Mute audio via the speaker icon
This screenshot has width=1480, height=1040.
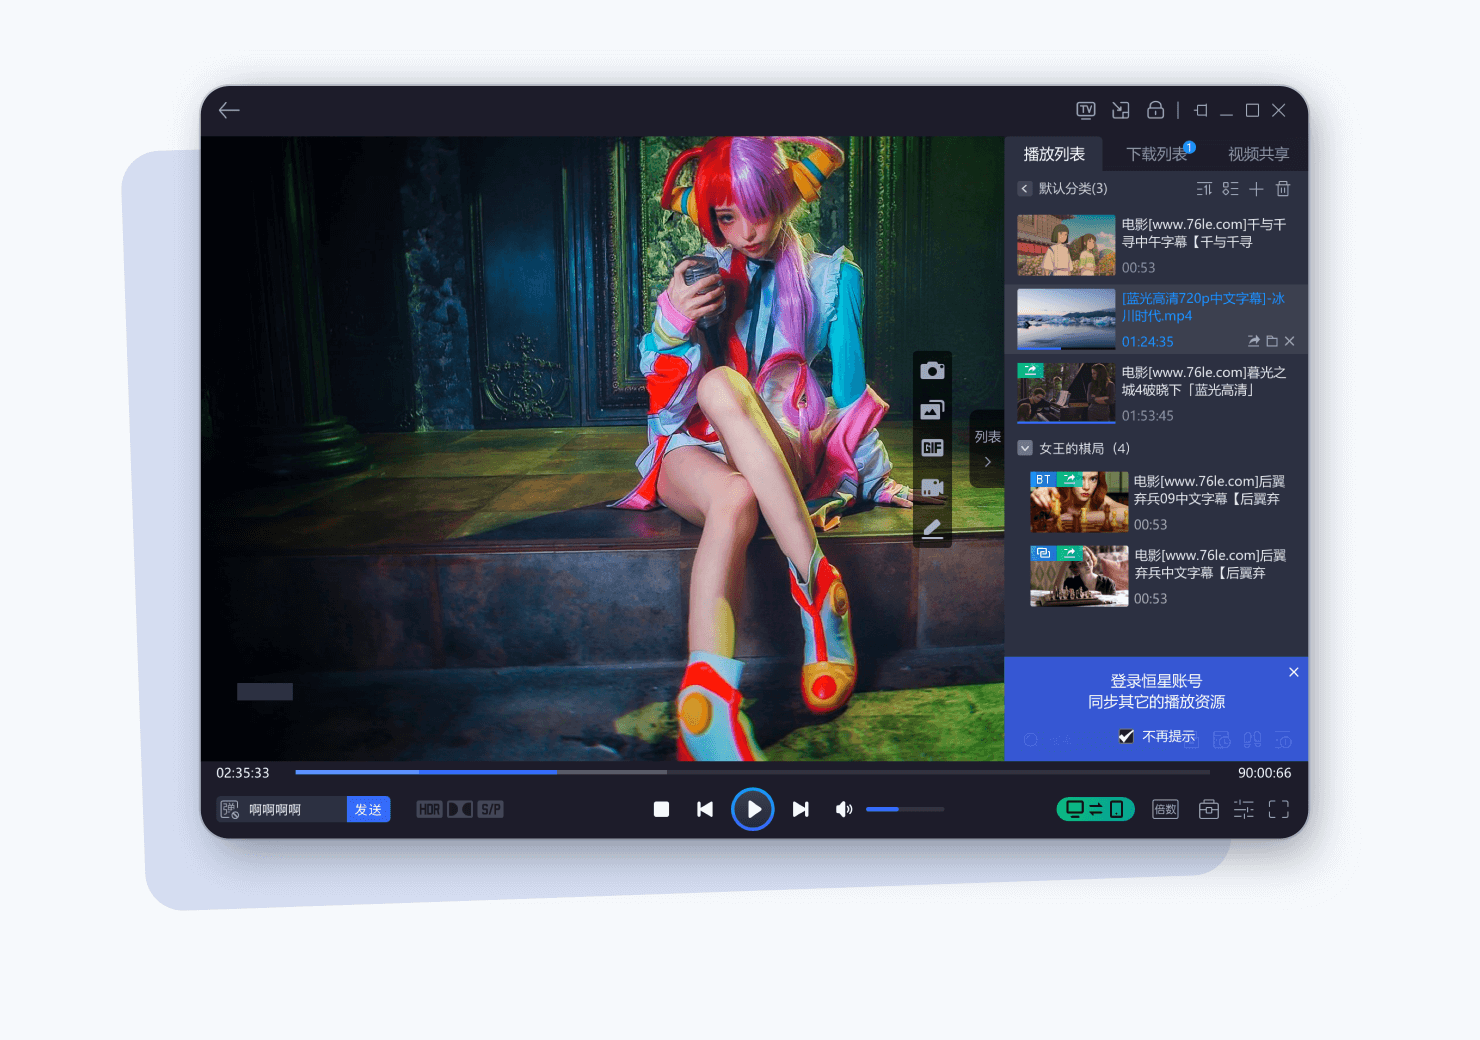point(844,809)
